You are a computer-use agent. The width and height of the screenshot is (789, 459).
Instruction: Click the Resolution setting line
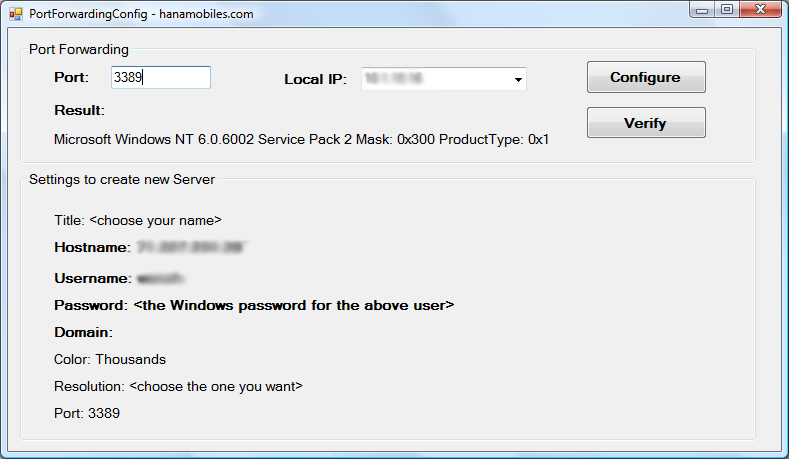(178, 387)
